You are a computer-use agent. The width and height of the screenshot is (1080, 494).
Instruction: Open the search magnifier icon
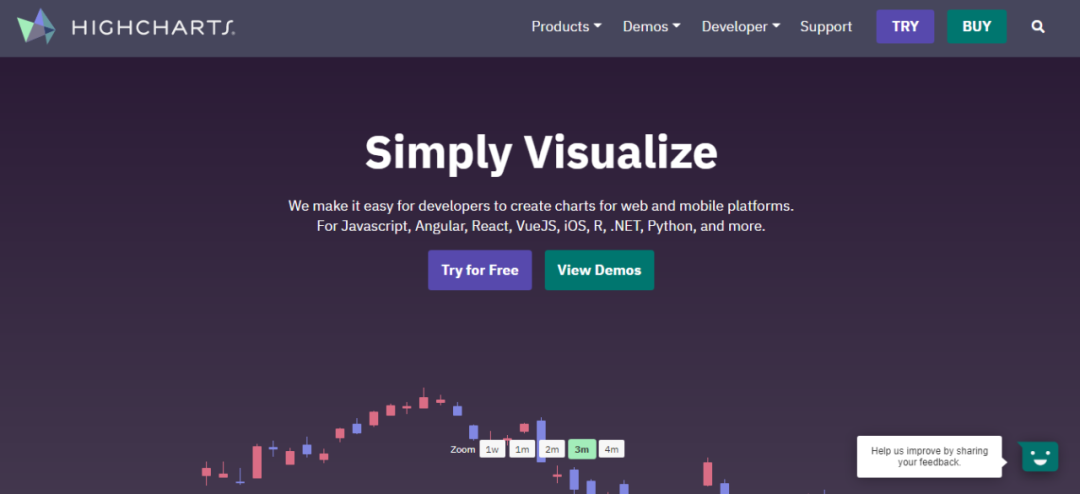point(1038,27)
